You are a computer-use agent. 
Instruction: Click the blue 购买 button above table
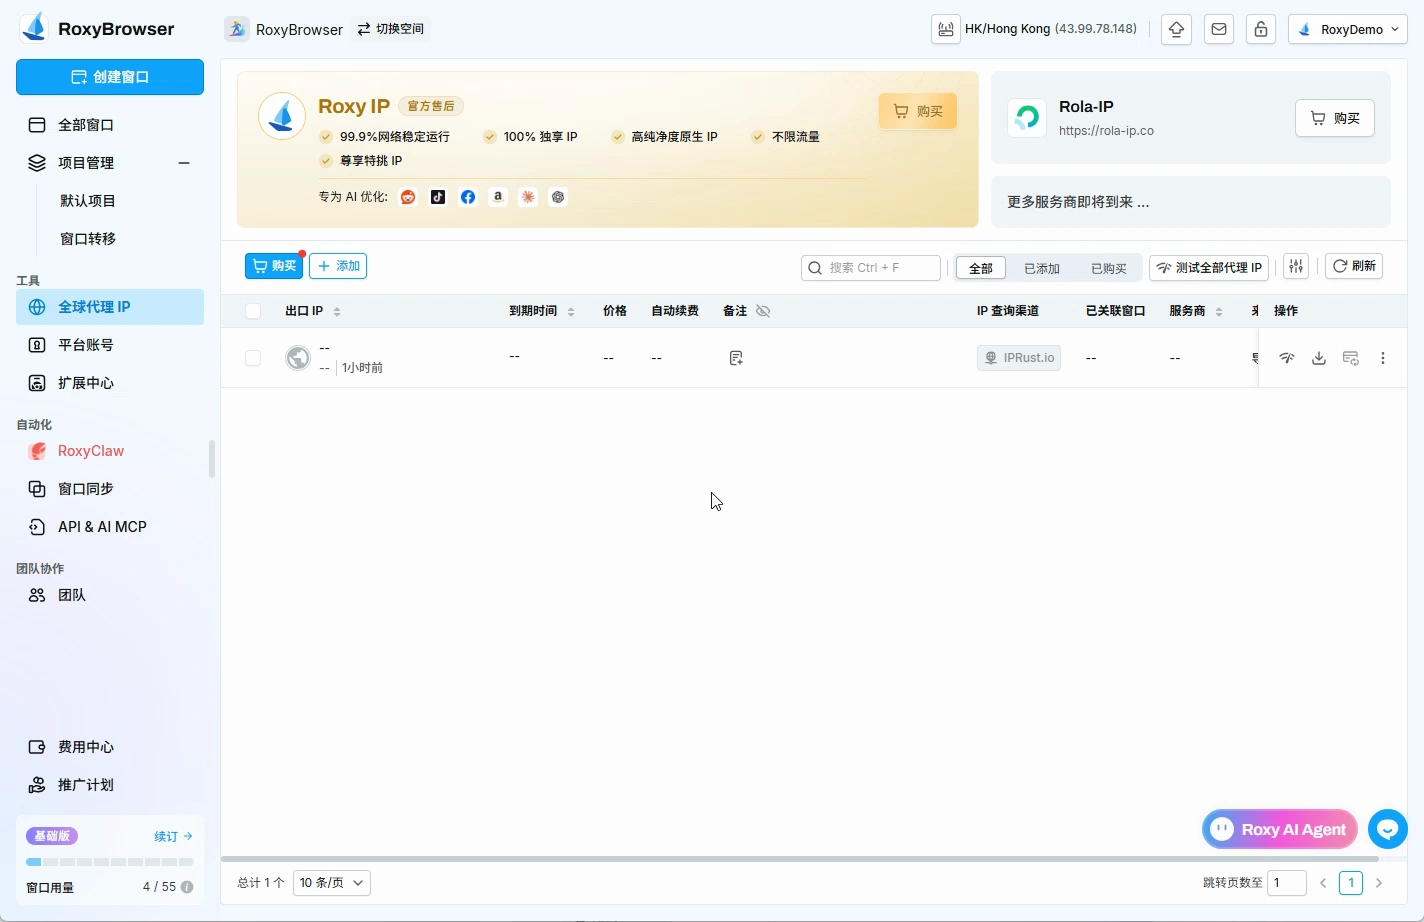[274, 266]
